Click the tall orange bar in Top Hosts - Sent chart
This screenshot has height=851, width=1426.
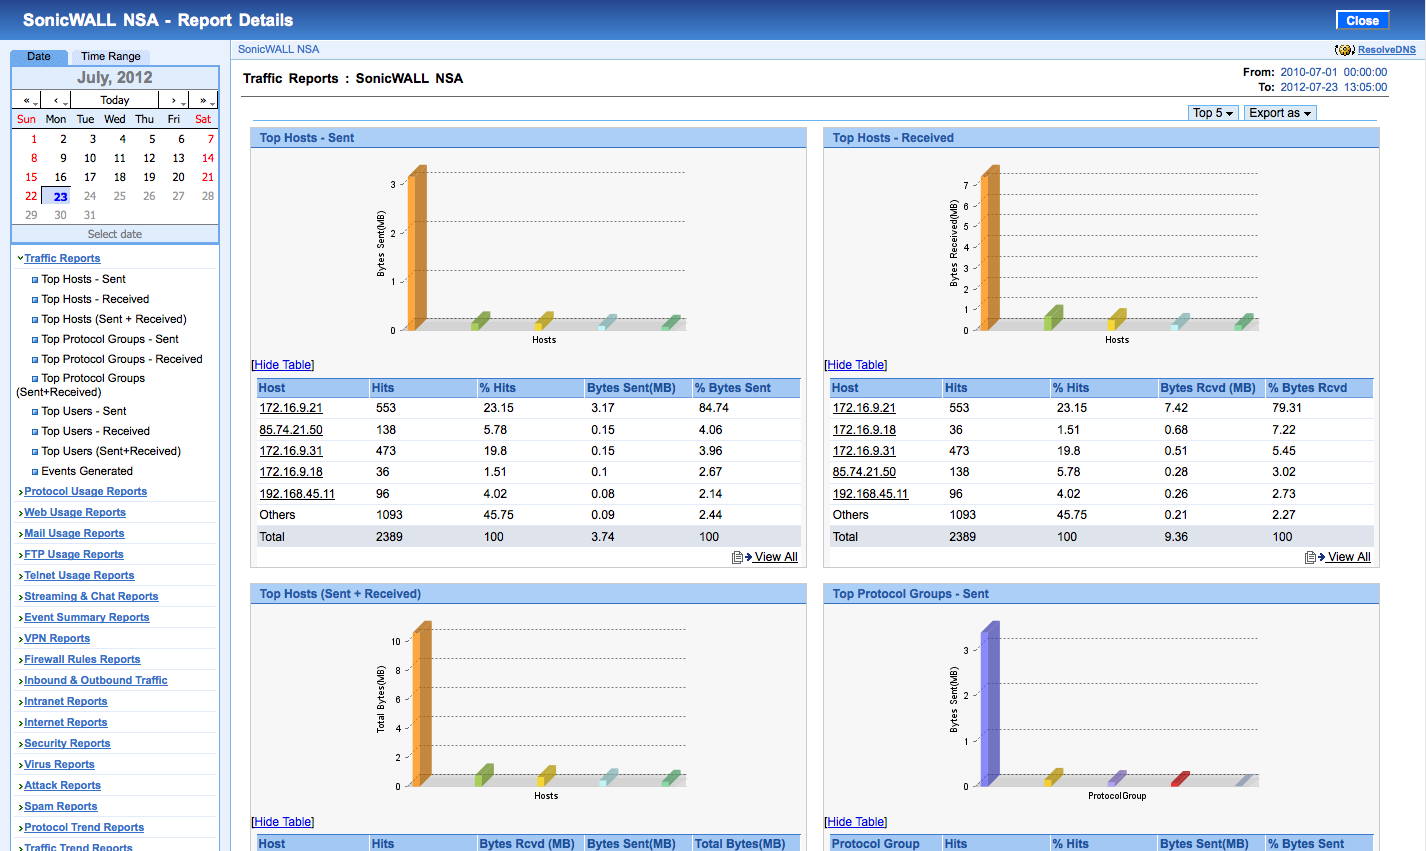pyautogui.click(x=418, y=250)
